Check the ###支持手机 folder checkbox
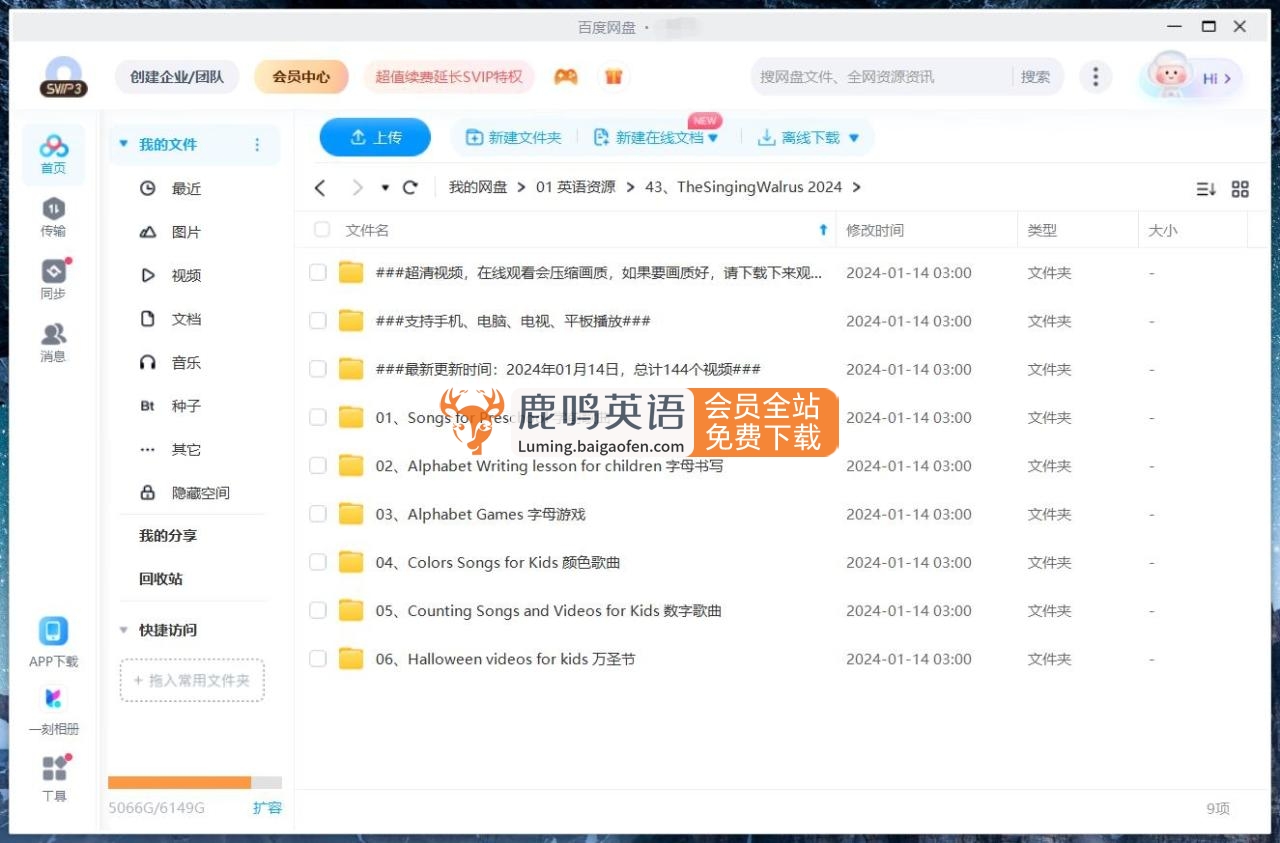1280x843 pixels. click(x=318, y=321)
